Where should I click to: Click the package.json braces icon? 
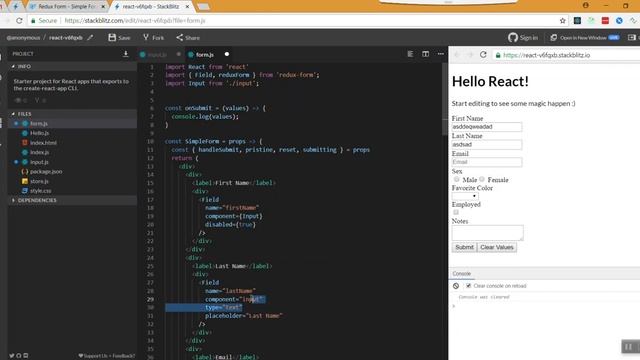[24, 171]
